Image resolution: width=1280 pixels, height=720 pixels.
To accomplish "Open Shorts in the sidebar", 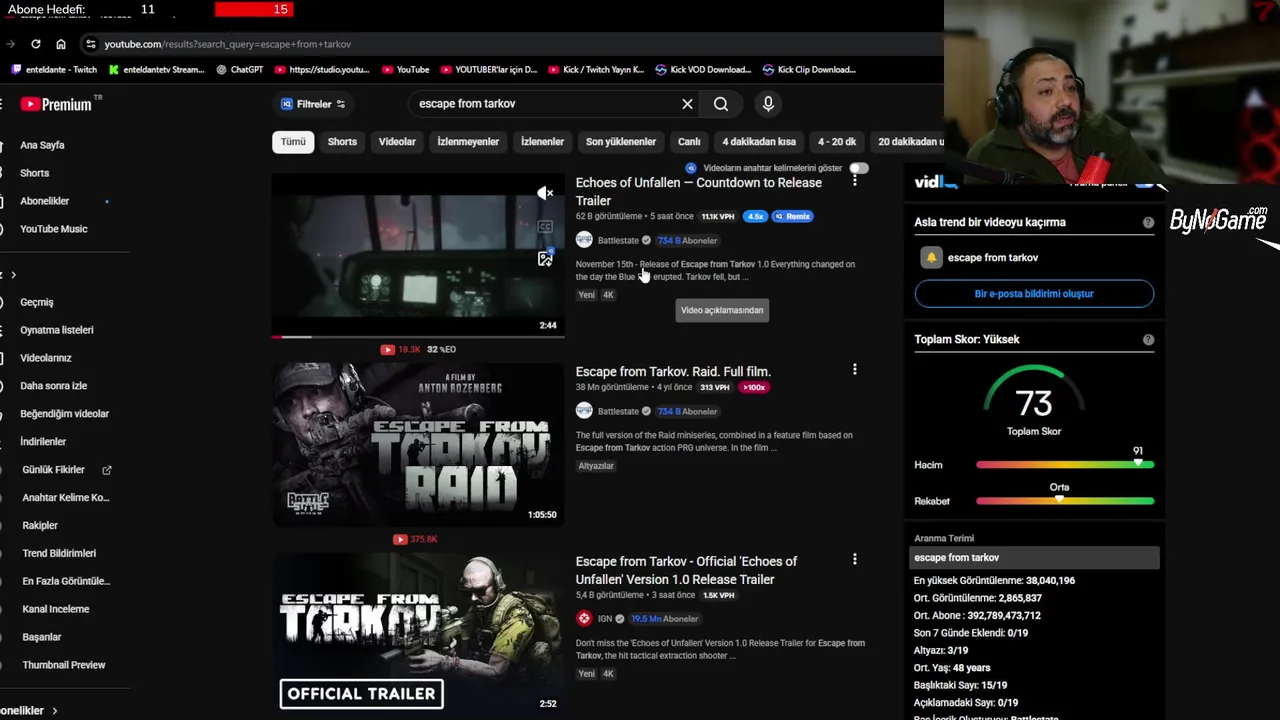I will tap(34, 173).
